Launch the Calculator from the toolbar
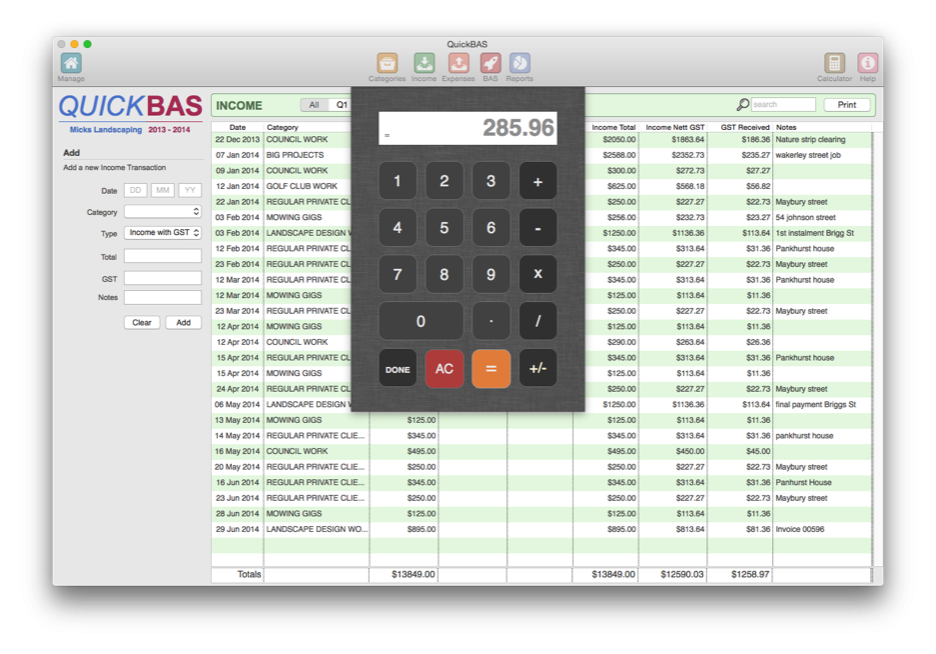The height and width of the screenshot is (654, 936). (834, 62)
